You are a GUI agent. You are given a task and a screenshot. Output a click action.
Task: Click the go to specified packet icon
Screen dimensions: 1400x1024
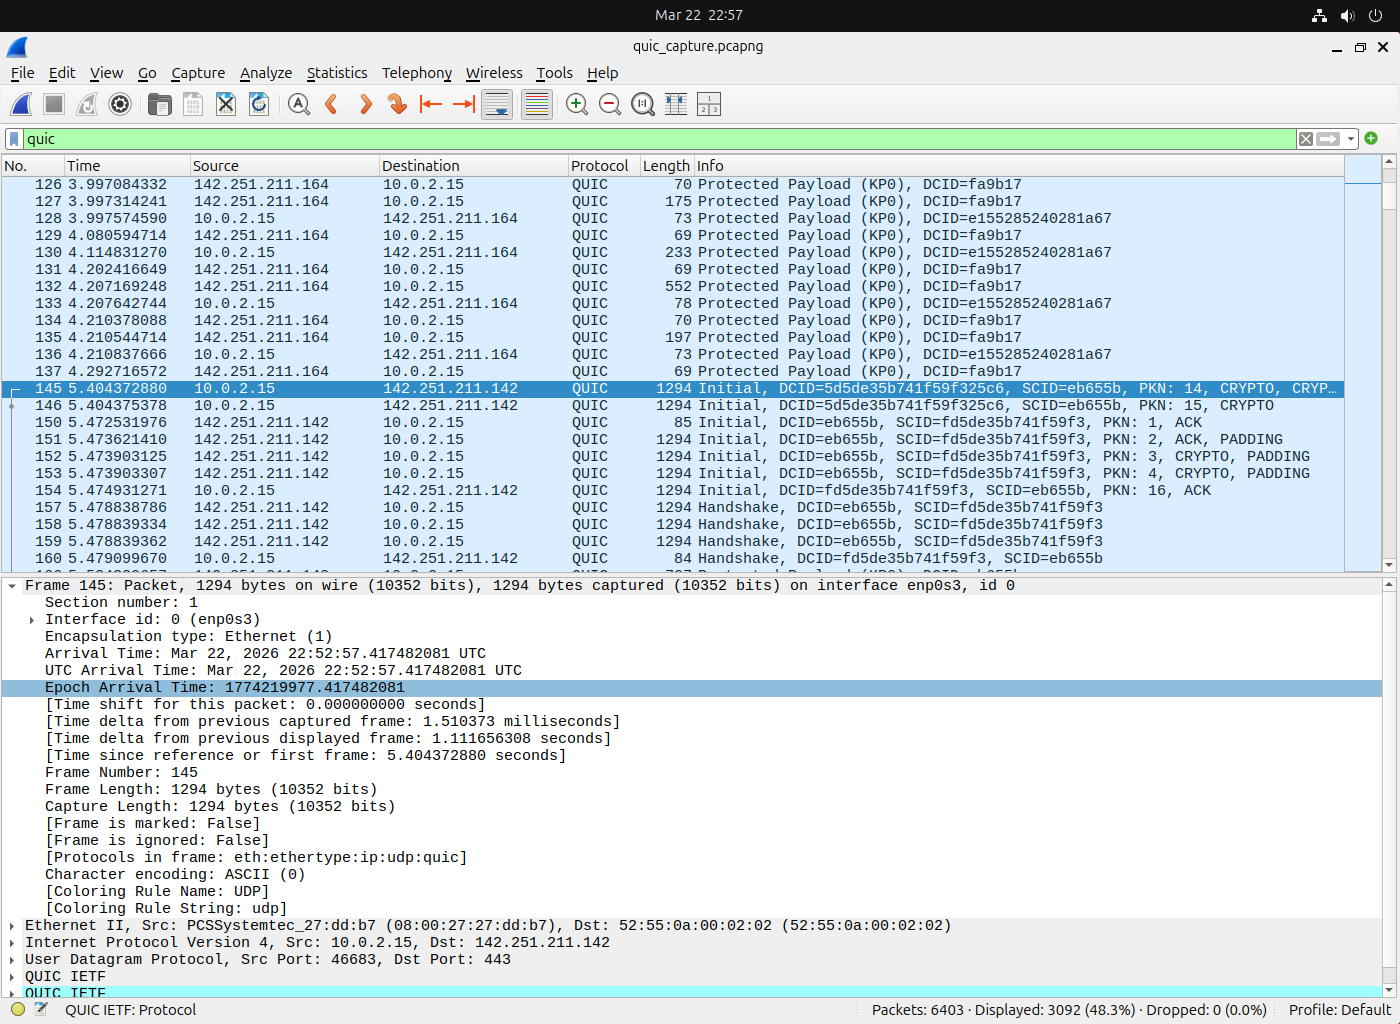pos(398,104)
